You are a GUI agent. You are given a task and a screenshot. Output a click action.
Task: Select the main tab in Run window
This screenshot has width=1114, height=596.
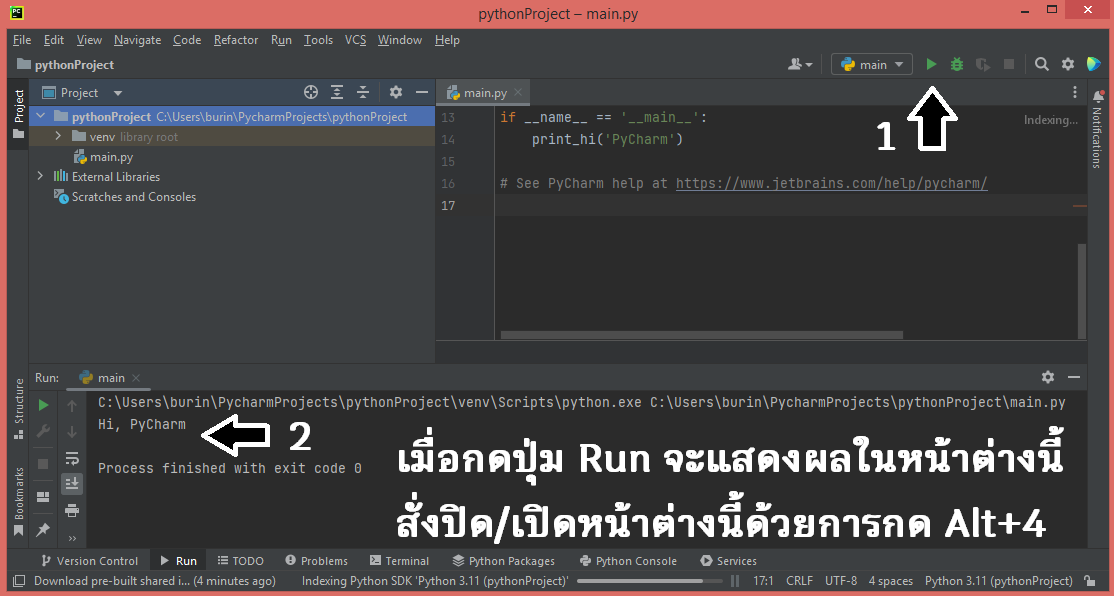[x=110, y=377]
